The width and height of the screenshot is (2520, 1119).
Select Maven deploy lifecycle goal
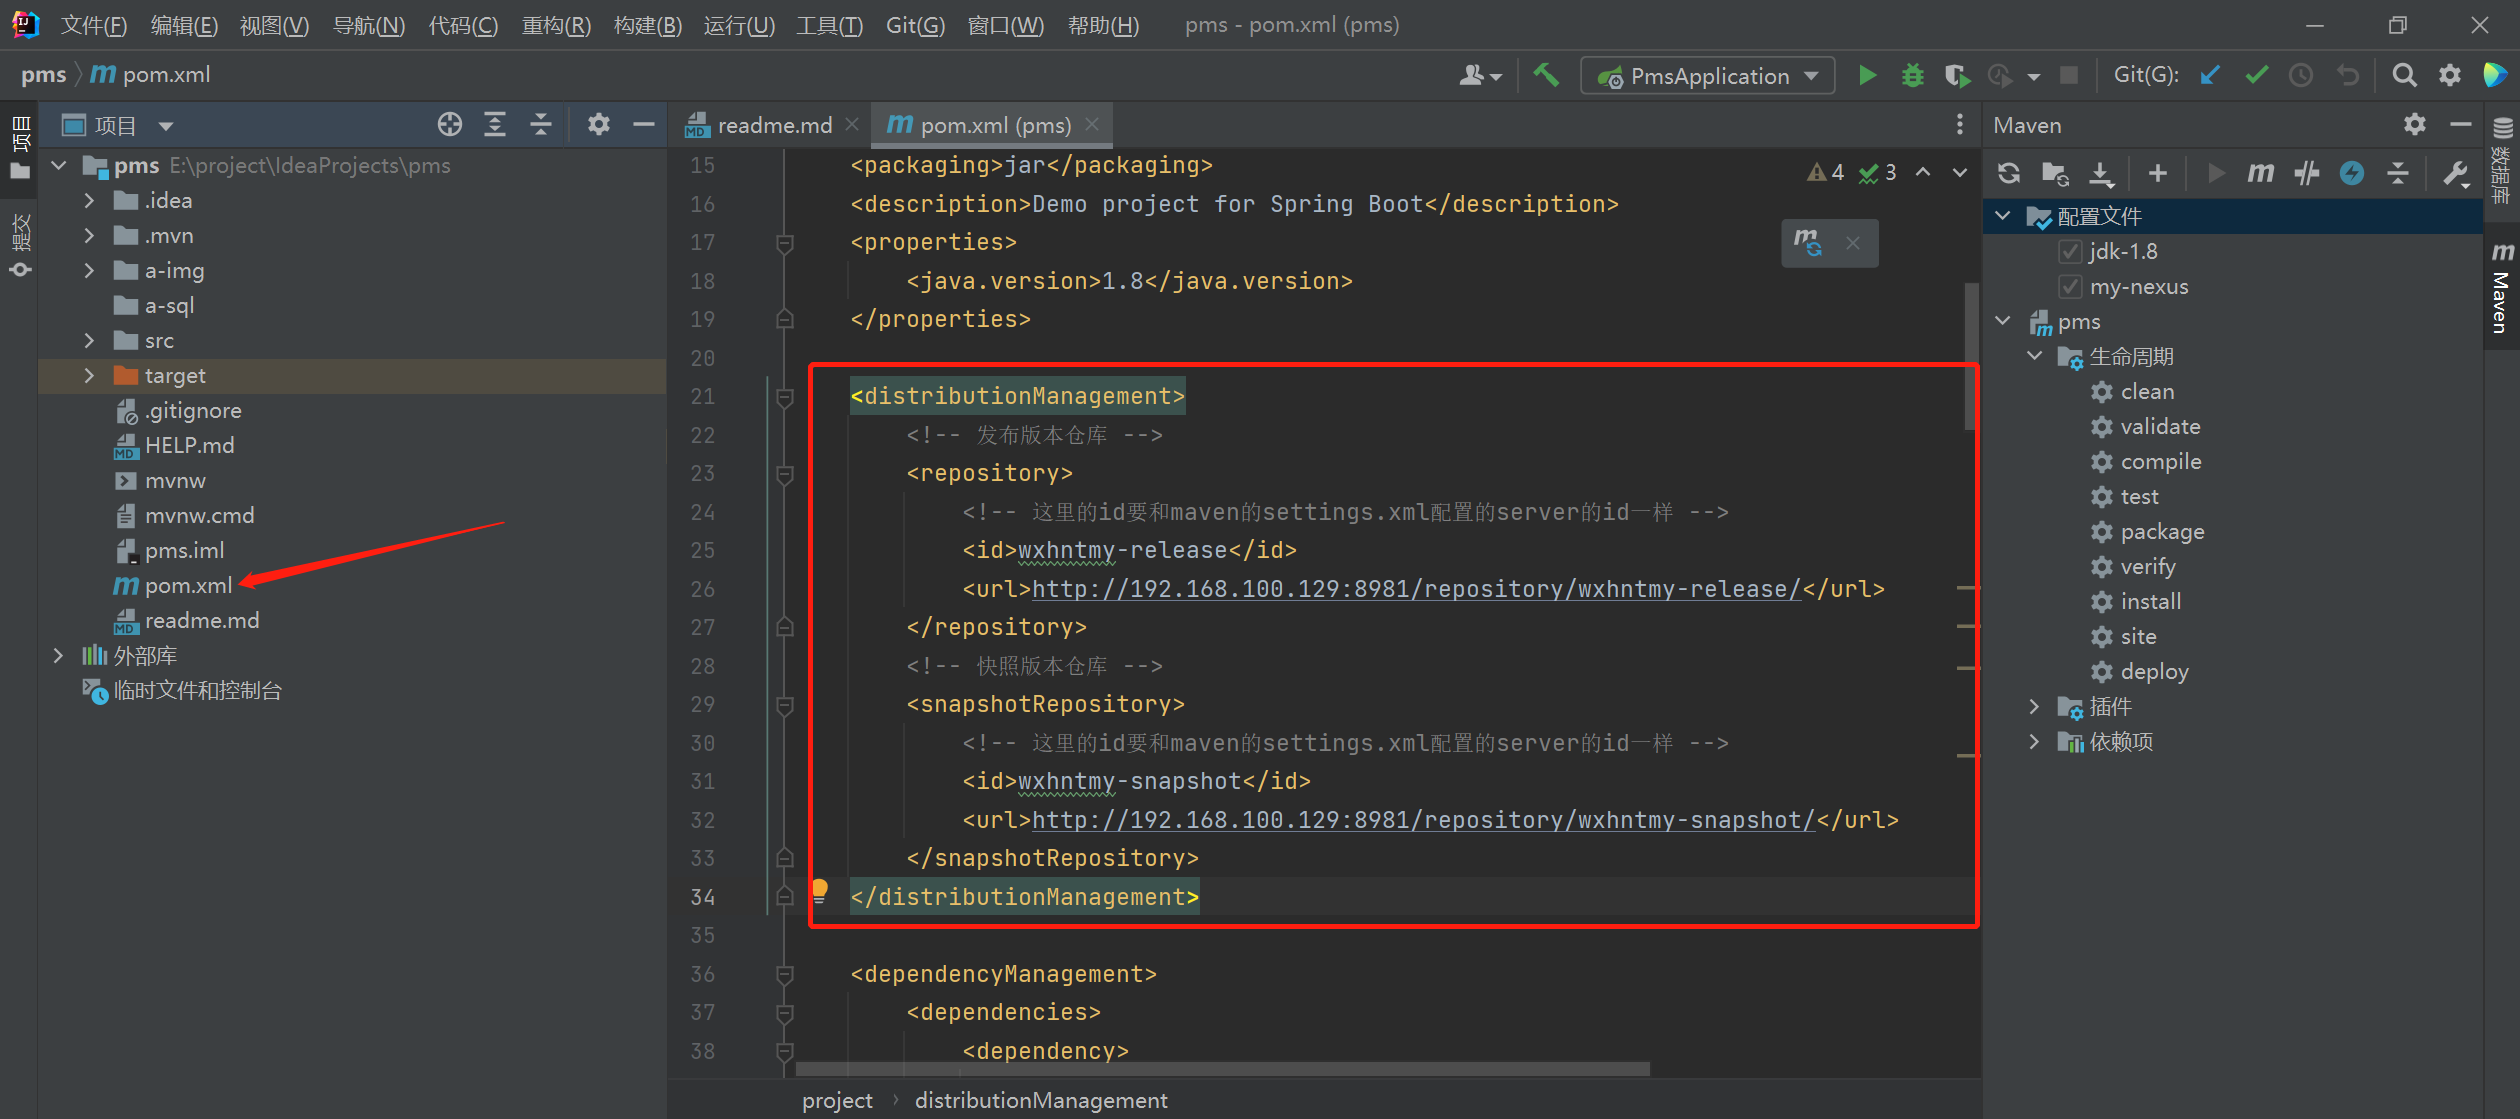coord(2153,672)
